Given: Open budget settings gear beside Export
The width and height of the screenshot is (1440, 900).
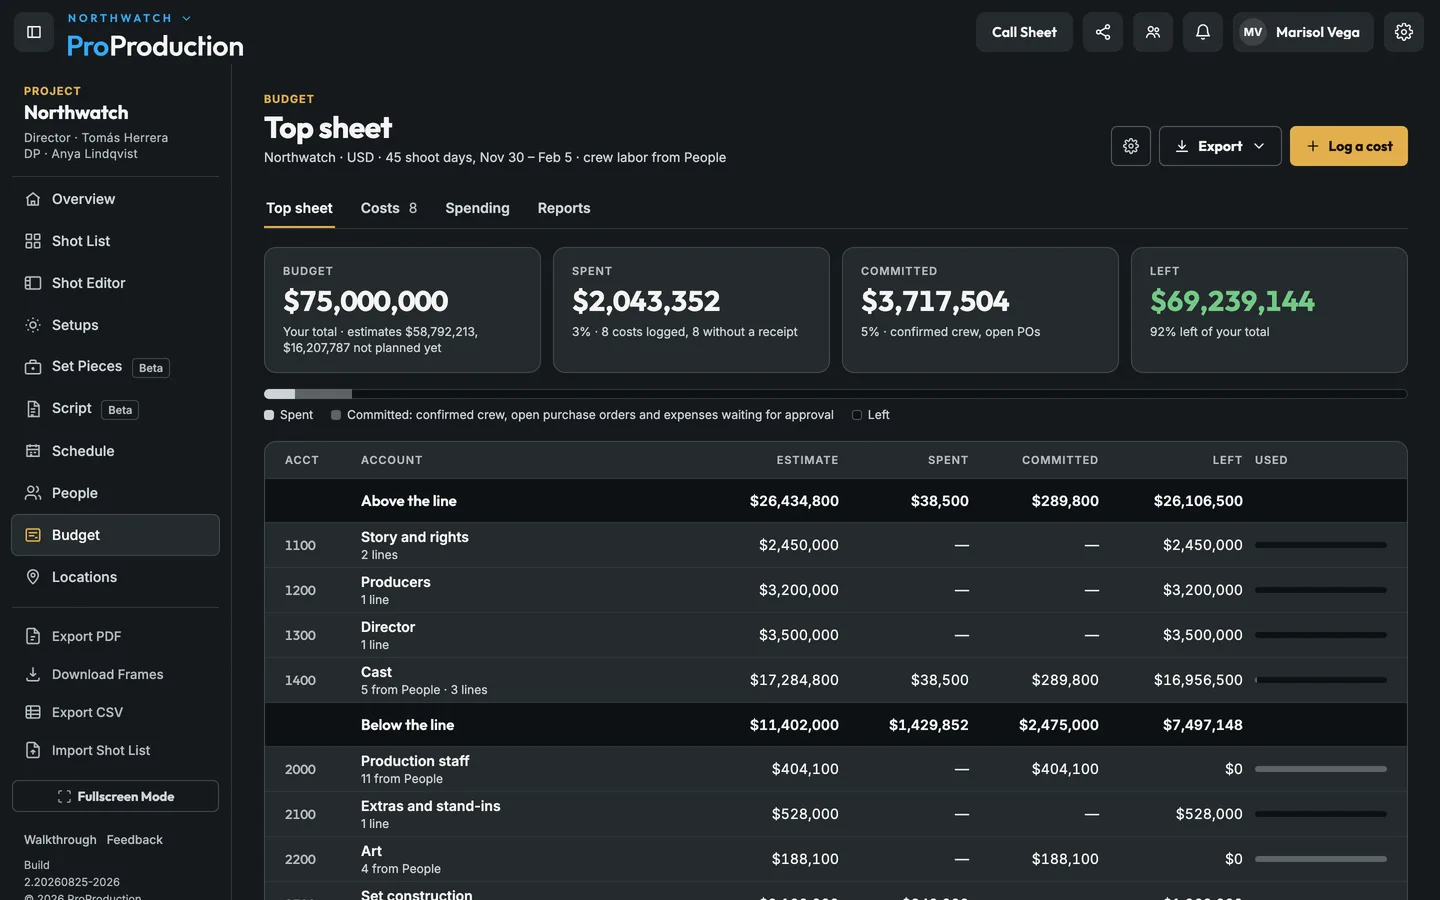Looking at the screenshot, I should tap(1131, 146).
